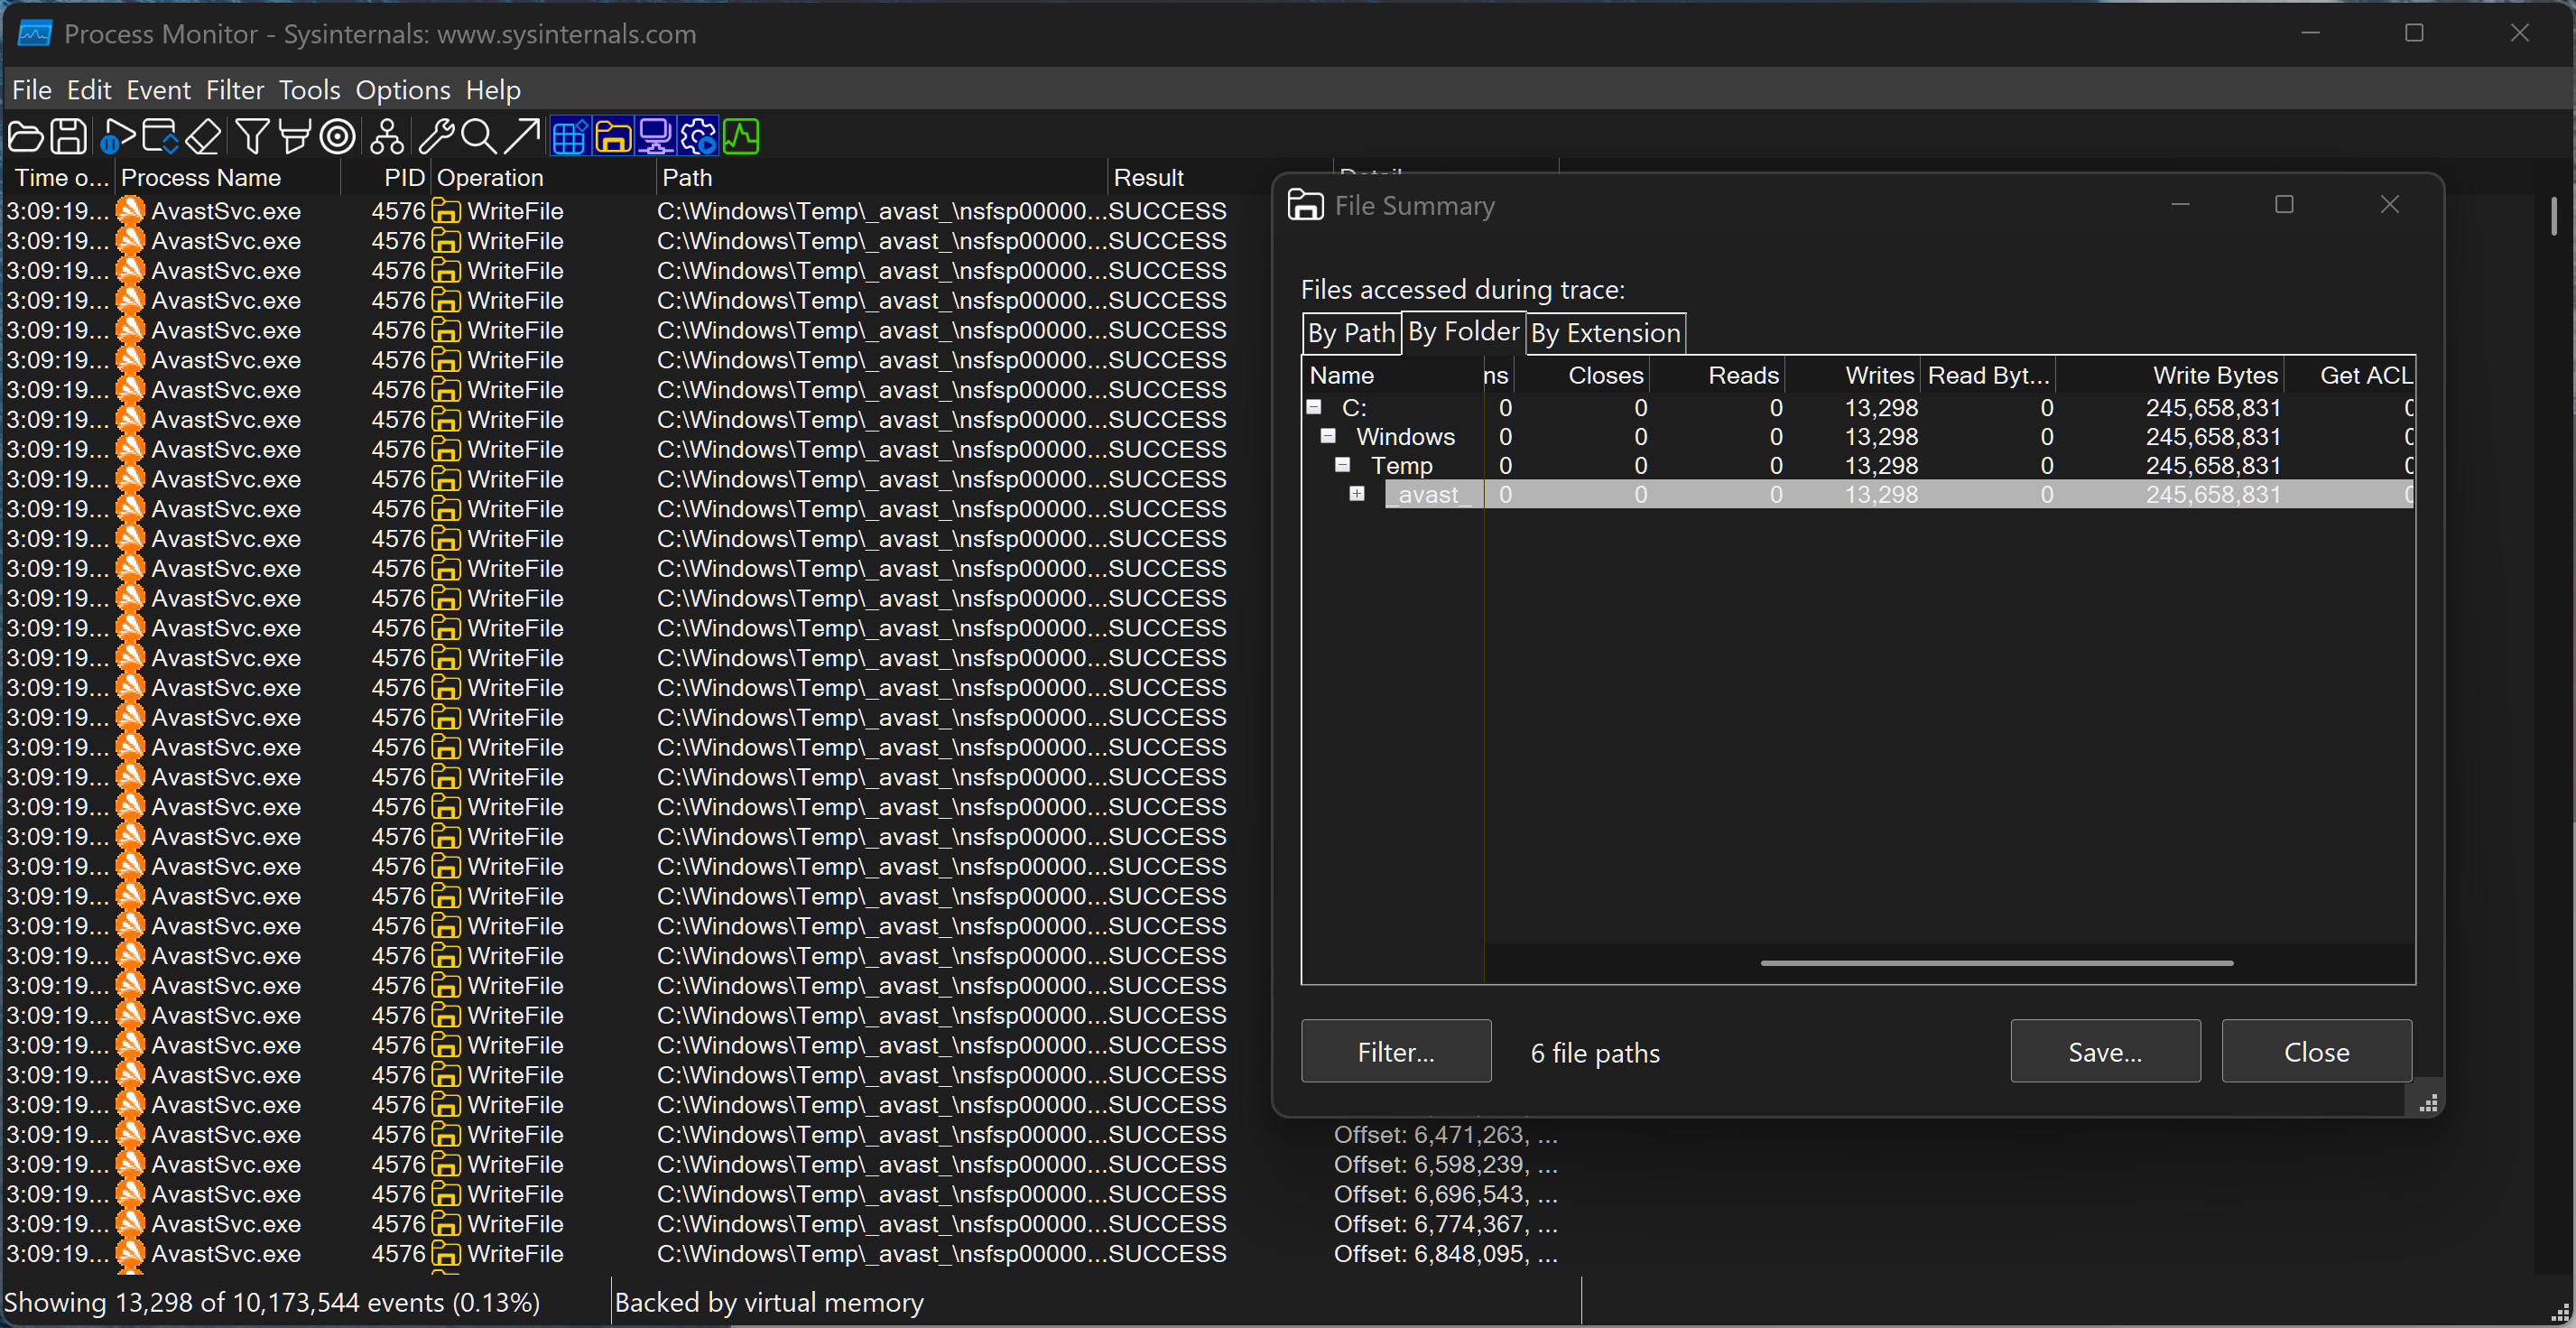
Task: Click the Path column header
Action: click(x=882, y=178)
